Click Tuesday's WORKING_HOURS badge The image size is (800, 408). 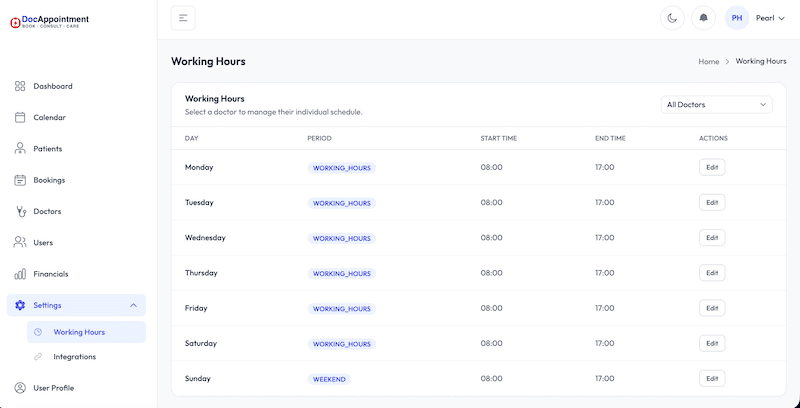pyautogui.click(x=342, y=203)
